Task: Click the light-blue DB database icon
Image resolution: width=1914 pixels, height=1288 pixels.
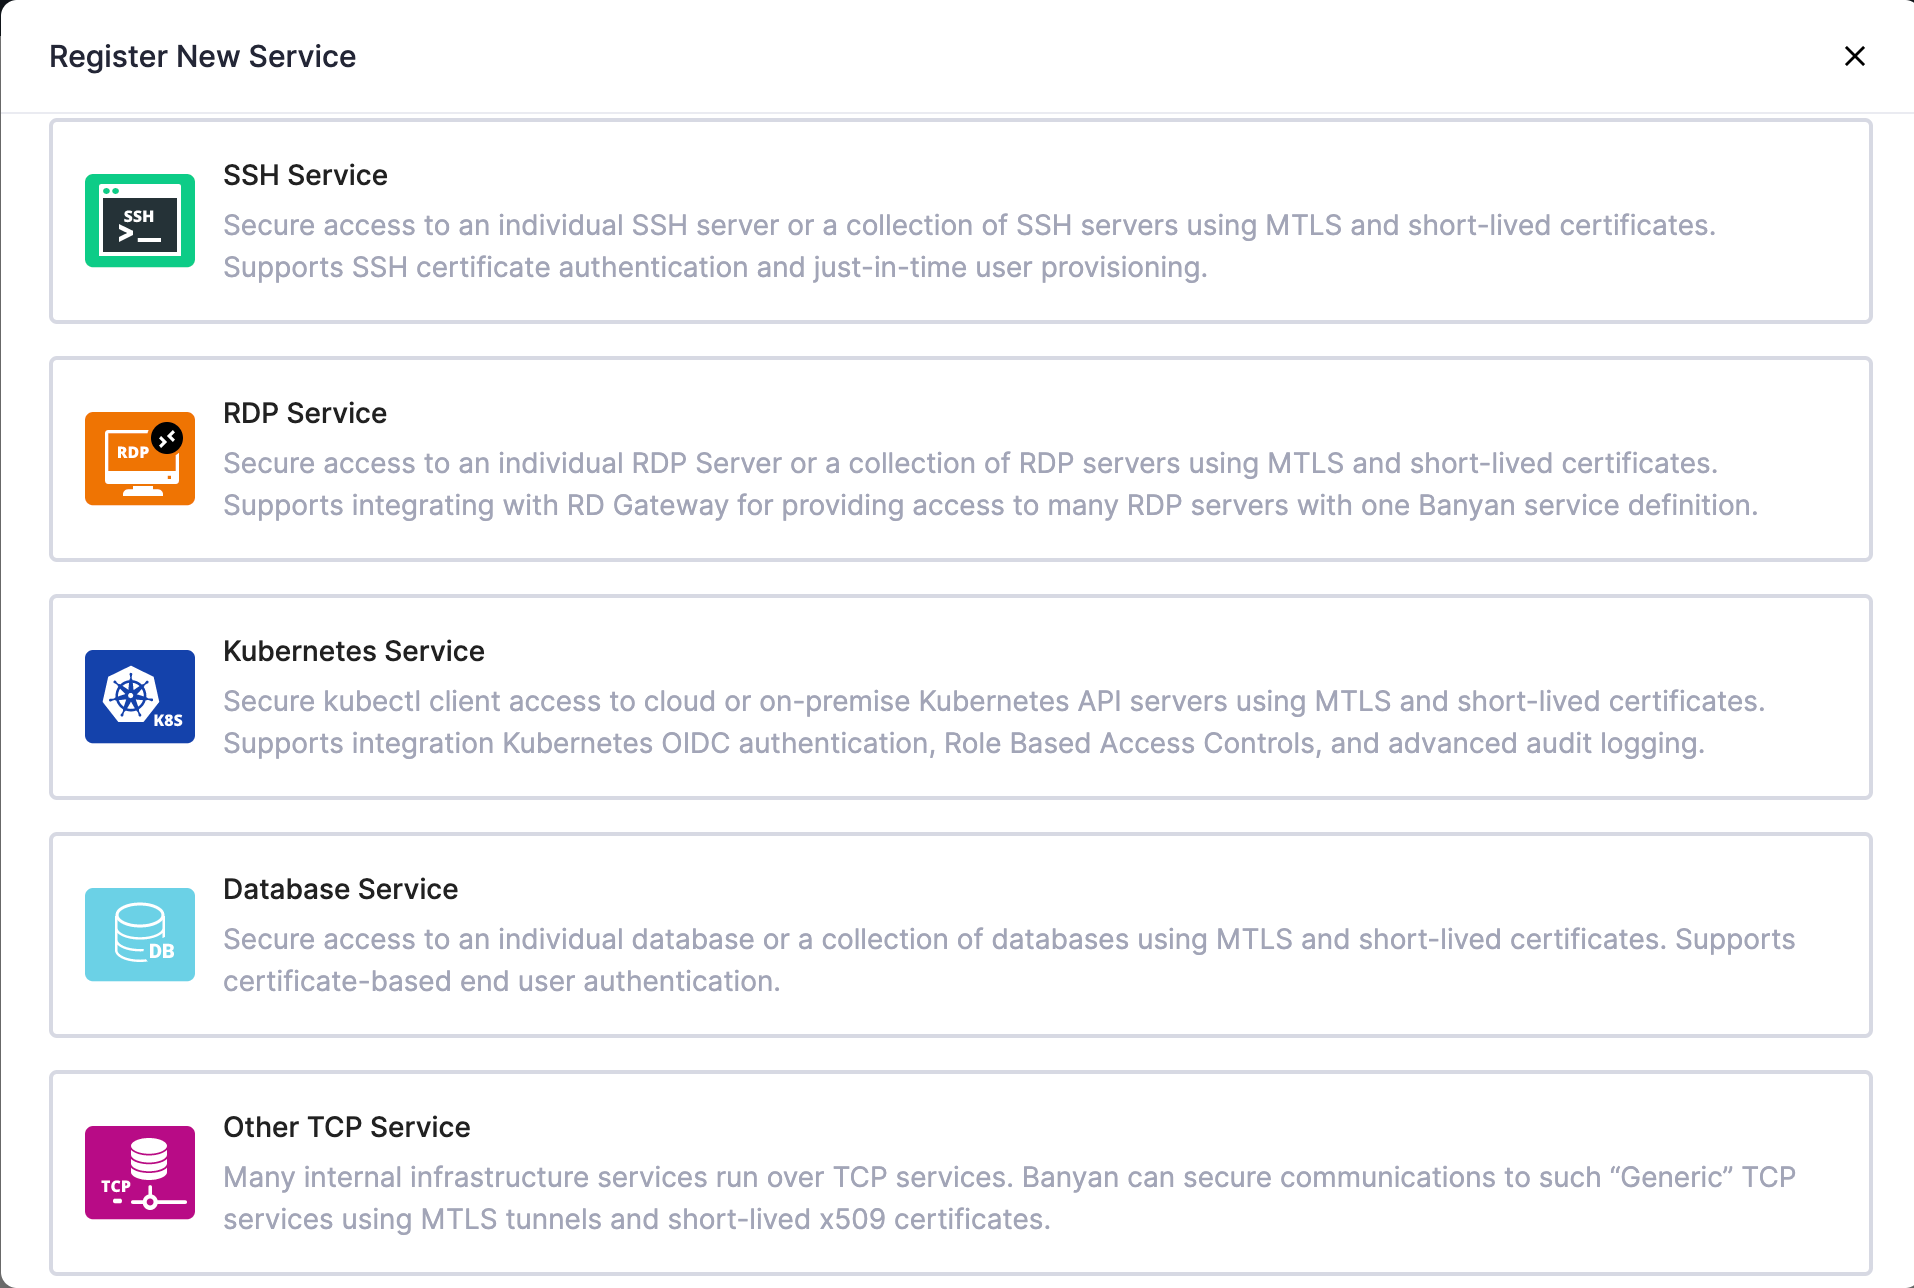Action: click(139, 935)
